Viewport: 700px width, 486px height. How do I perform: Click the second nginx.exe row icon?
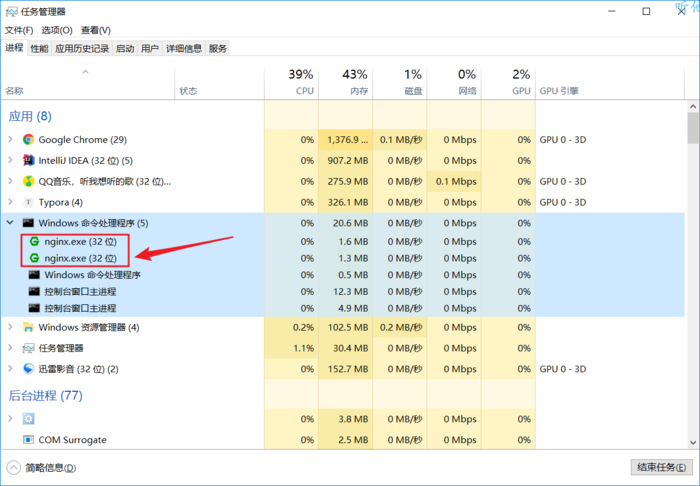(34, 258)
